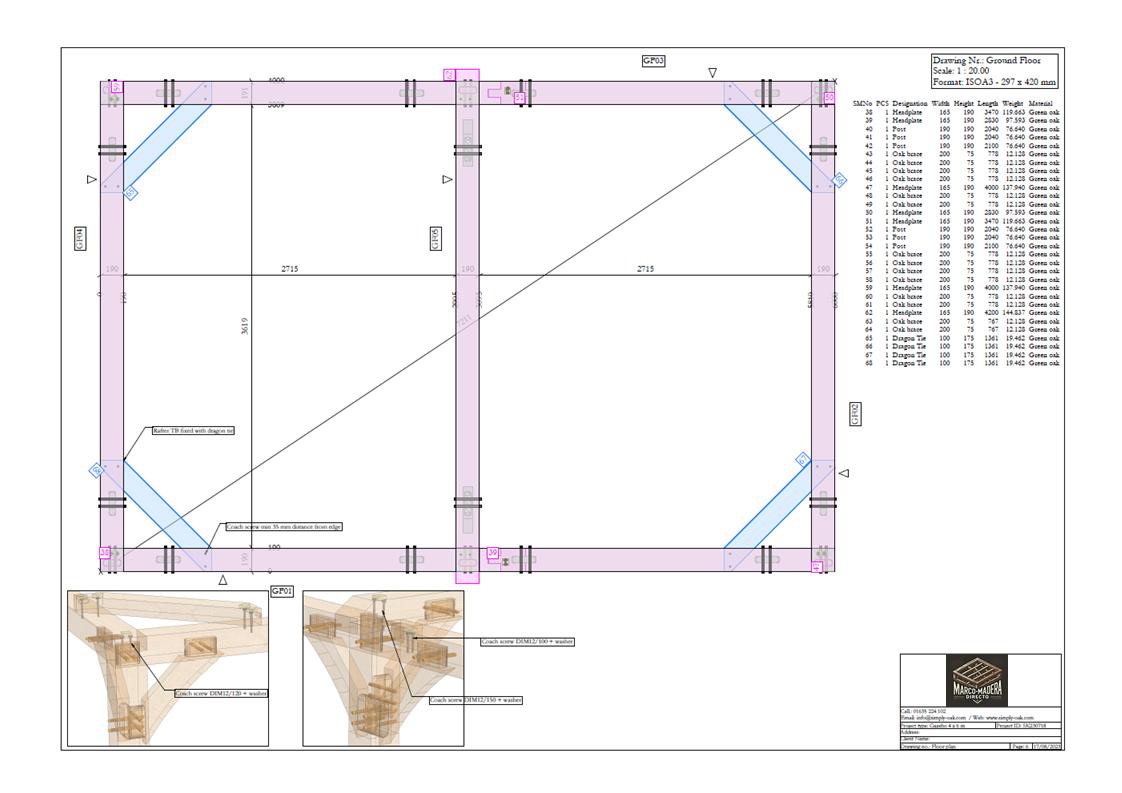Select the magenta part tag 39
Image resolution: width=1122 pixels, height=793 pixels.
click(492, 553)
